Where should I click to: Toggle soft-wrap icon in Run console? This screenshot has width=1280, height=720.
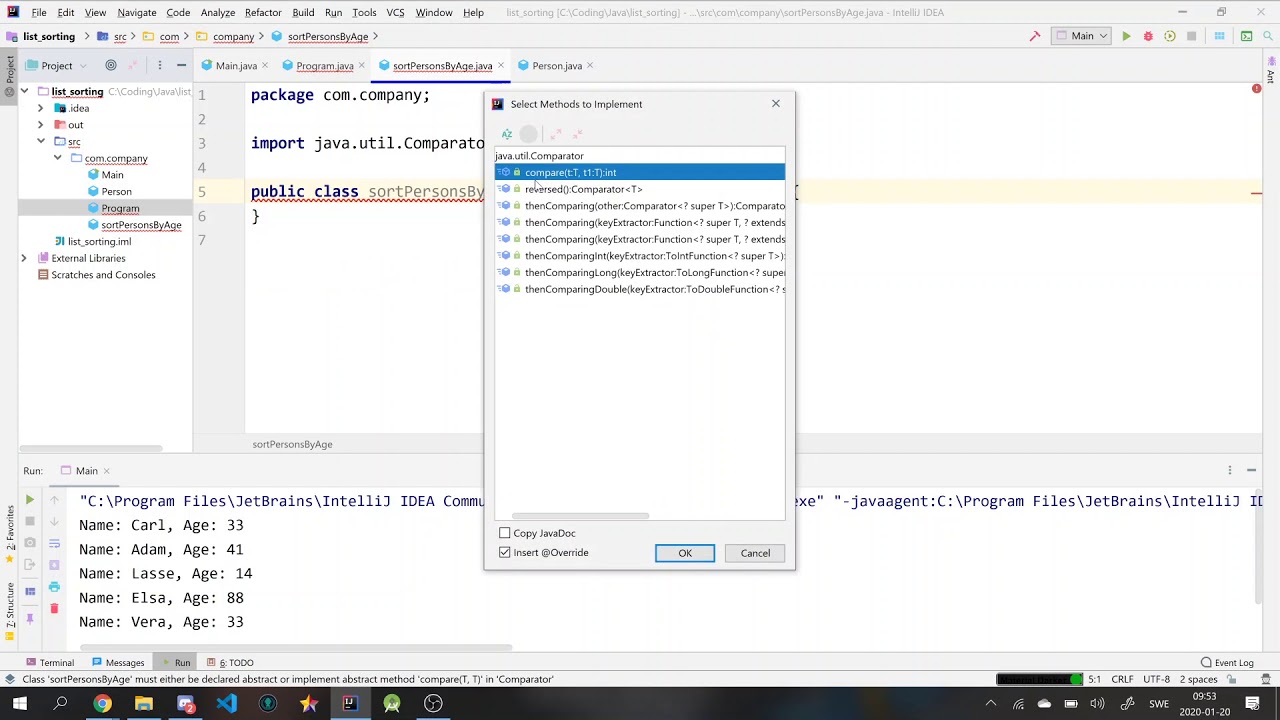[x=54, y=543]
